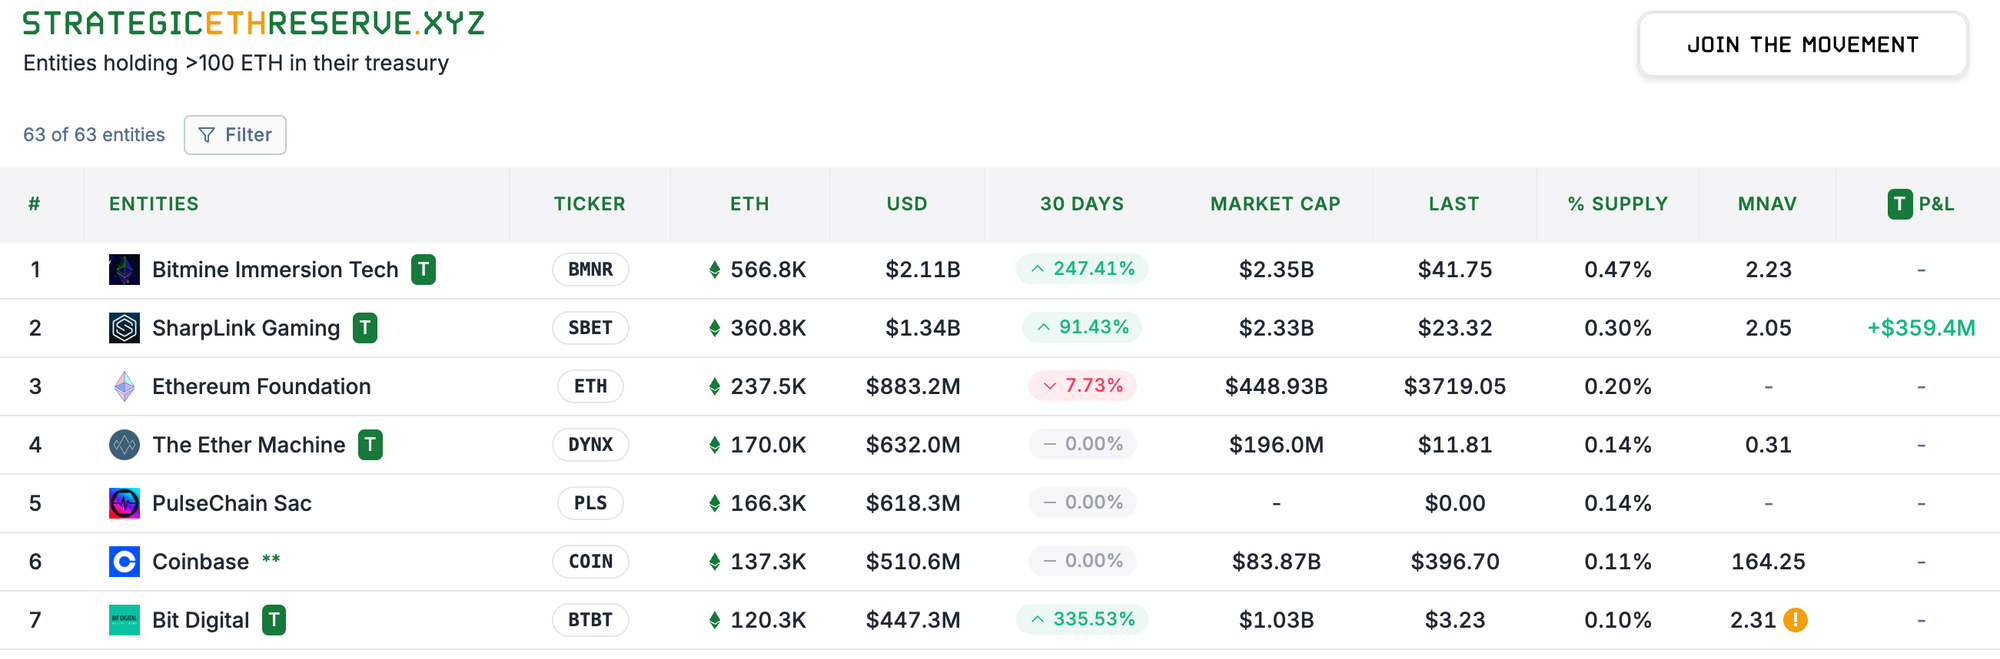
Task: Sort by the ENTITIES column header
Action: tap(154, 204)
